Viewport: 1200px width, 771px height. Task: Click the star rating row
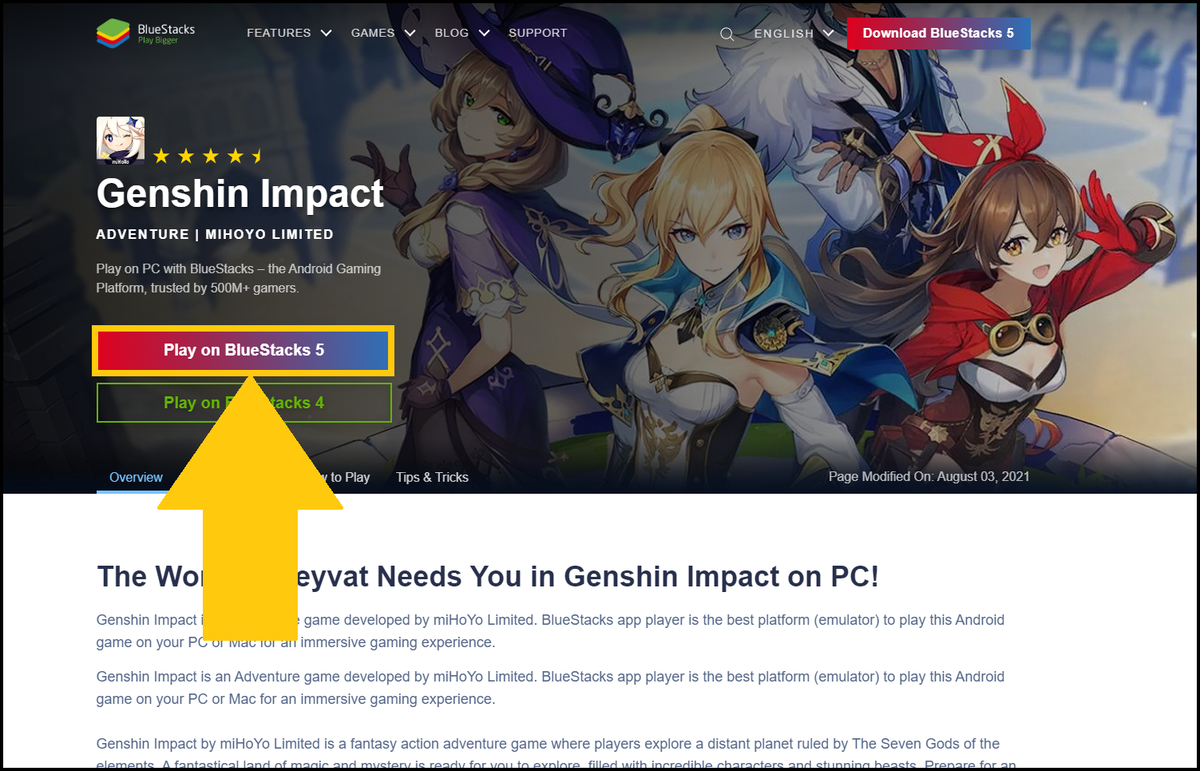tap(207, 156)
